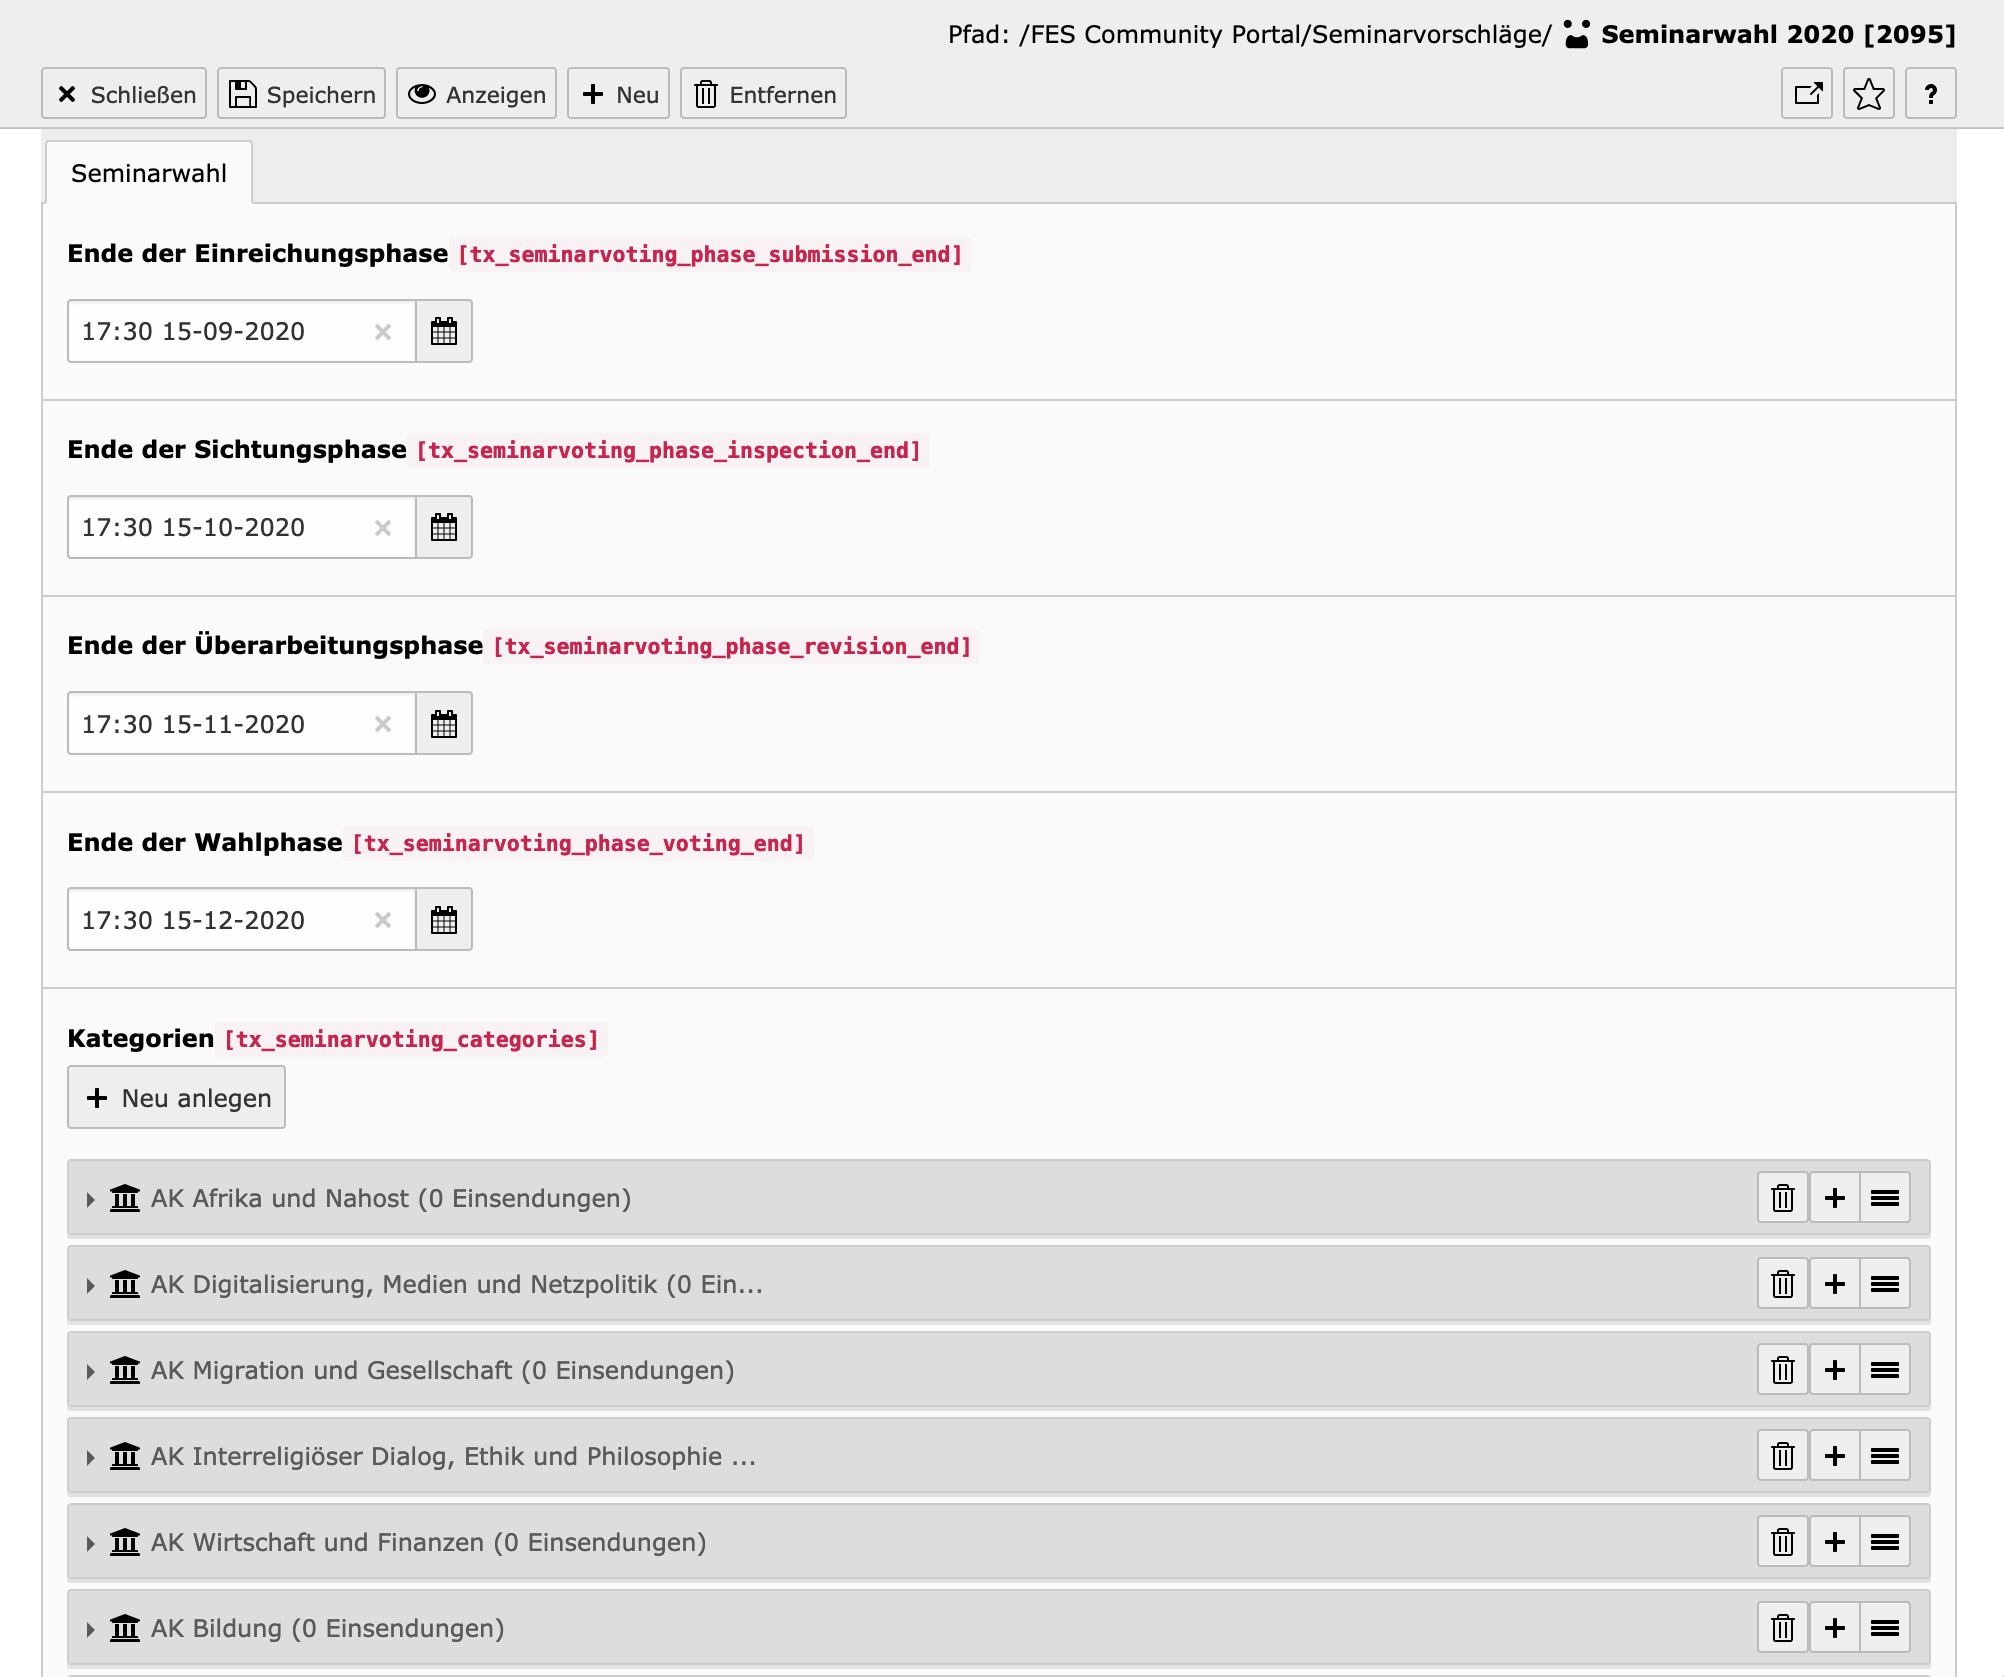
Task: Create a new category with Neu anlegen
Action: (x=176, y=1097)
